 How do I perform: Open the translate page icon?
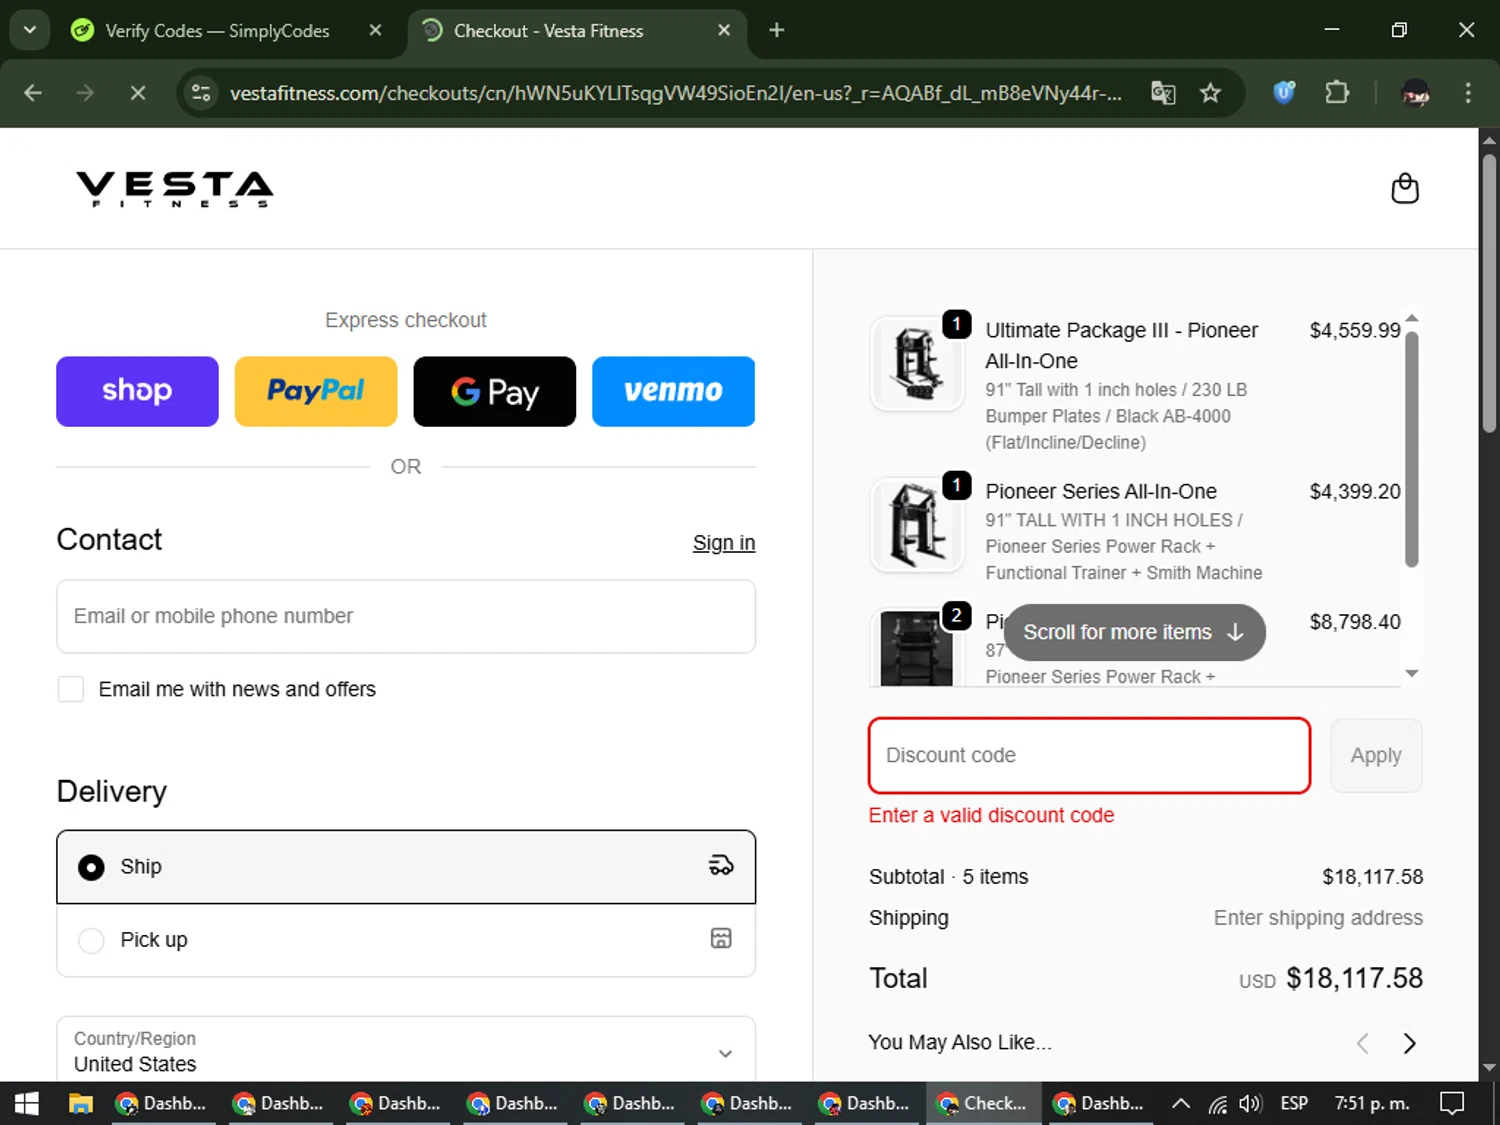[x=1163, y=93]
